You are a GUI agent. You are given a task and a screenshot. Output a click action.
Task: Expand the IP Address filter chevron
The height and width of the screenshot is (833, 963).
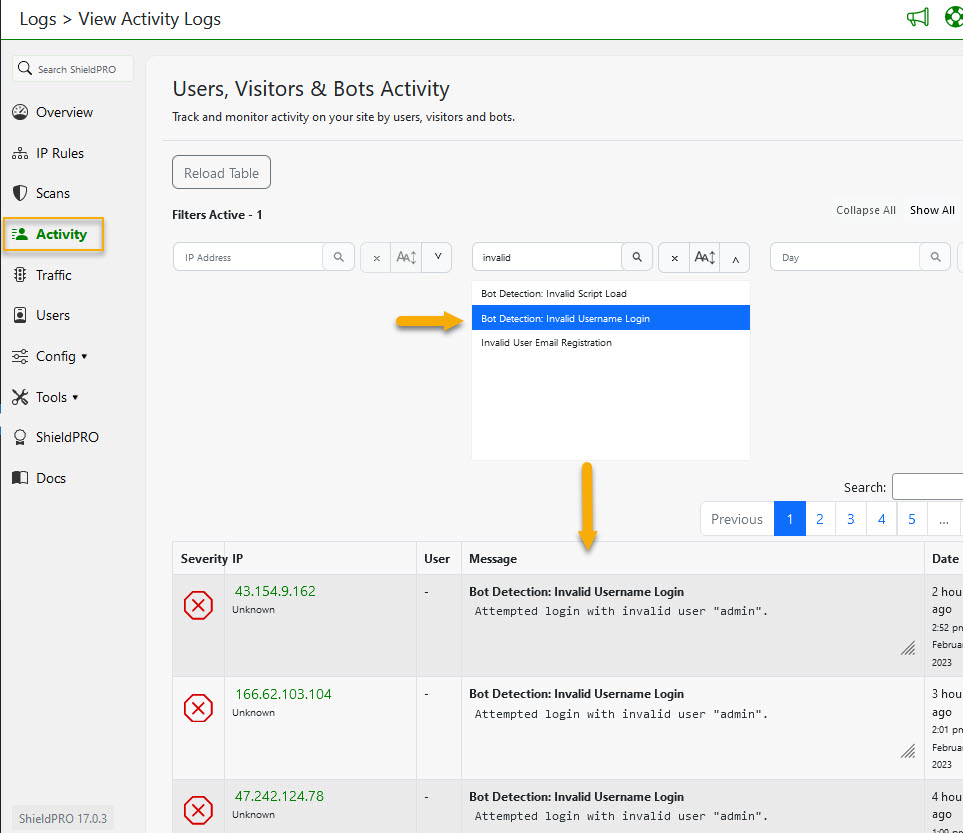(437, 257)
